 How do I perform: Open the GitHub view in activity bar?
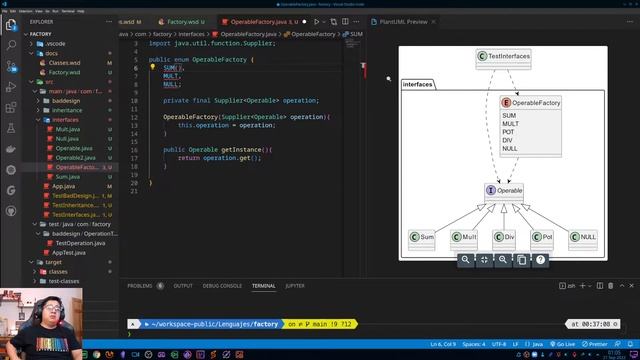(11, 211)
